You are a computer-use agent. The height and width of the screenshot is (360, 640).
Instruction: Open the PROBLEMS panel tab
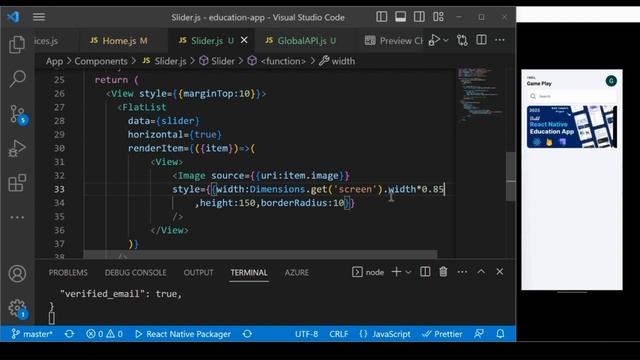(x=68, y=272)
